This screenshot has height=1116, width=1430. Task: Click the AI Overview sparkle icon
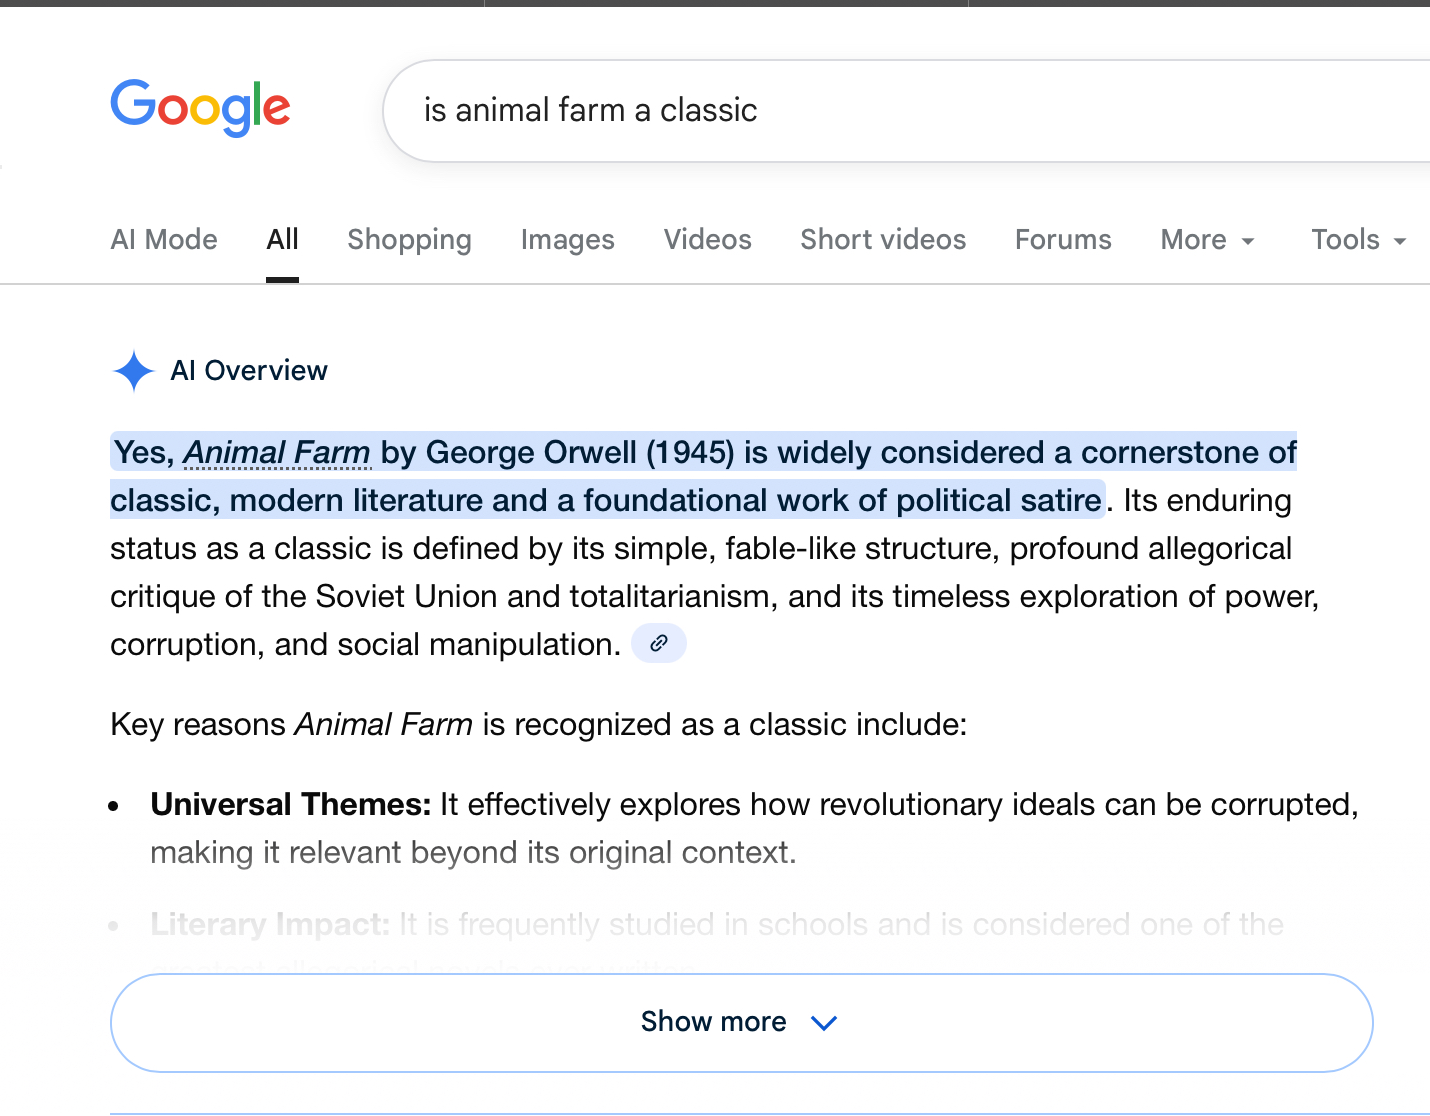133,371
